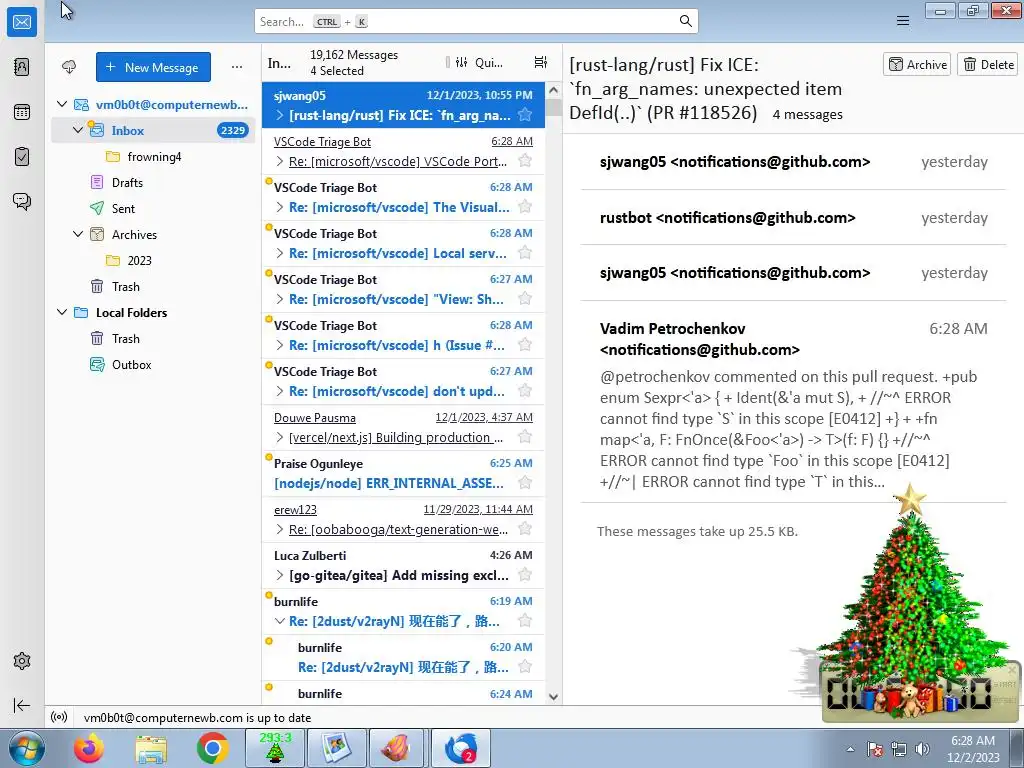Open the taskbar clock showing 6:28 AM
This screenshot has height=768, width=1024.
pyautogui.click(x=973, y=748)
